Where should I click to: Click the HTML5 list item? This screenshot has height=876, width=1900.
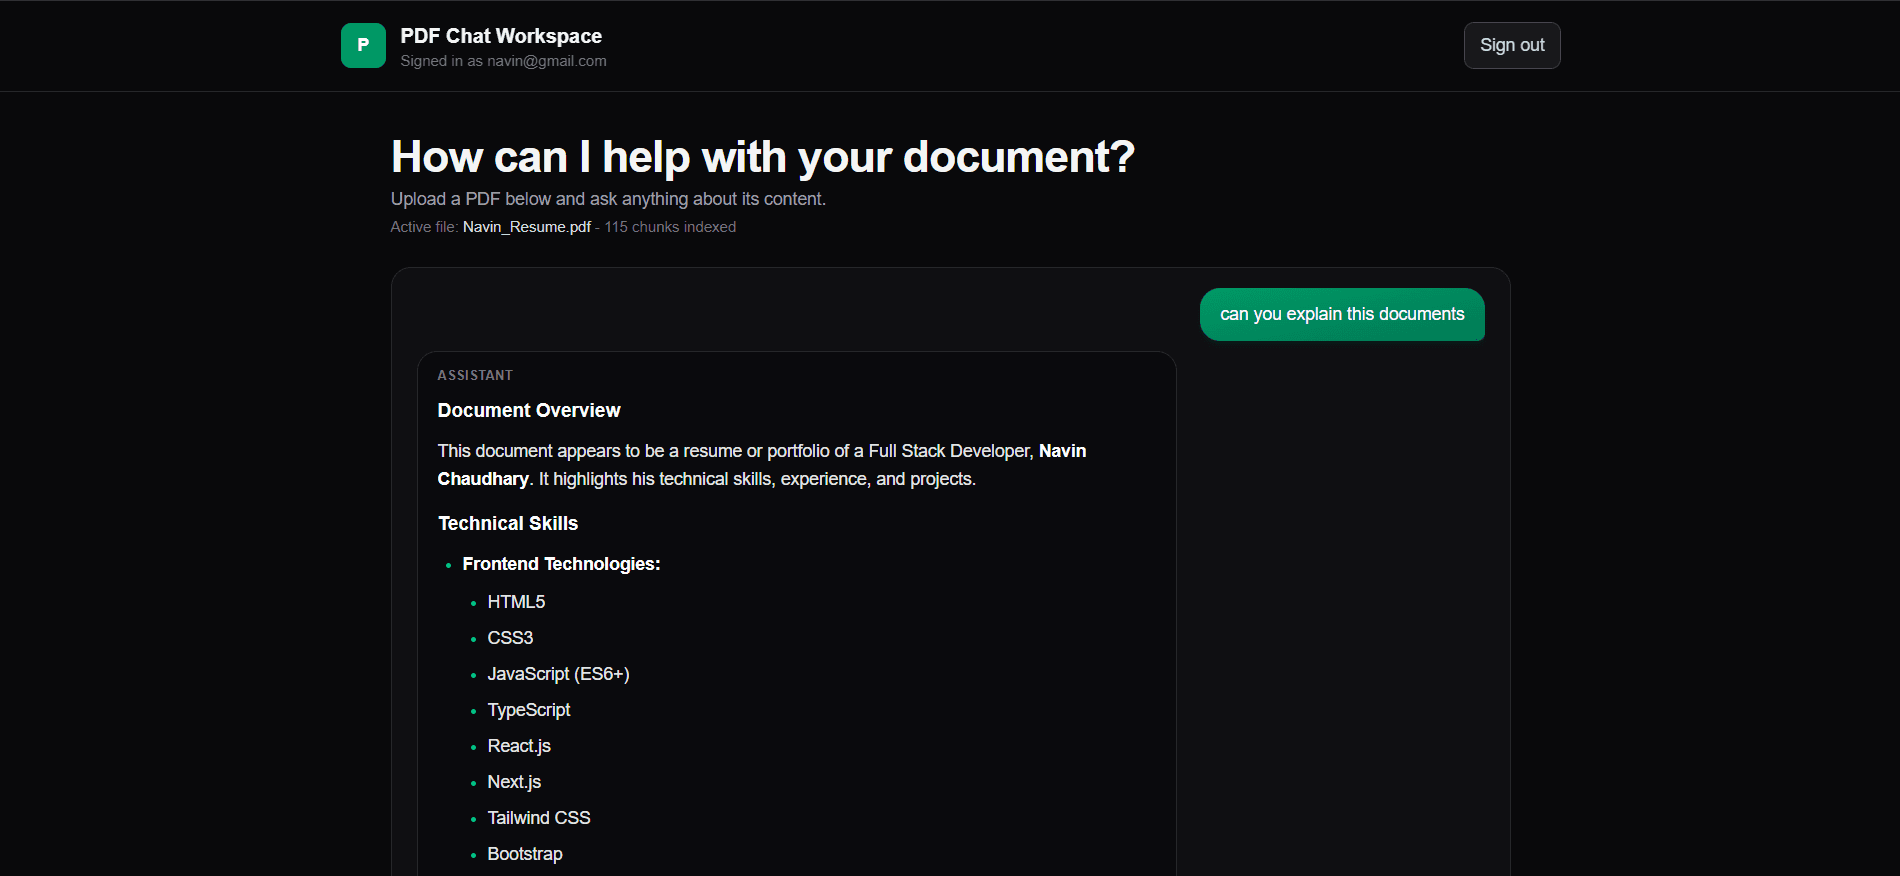[516, 602]
